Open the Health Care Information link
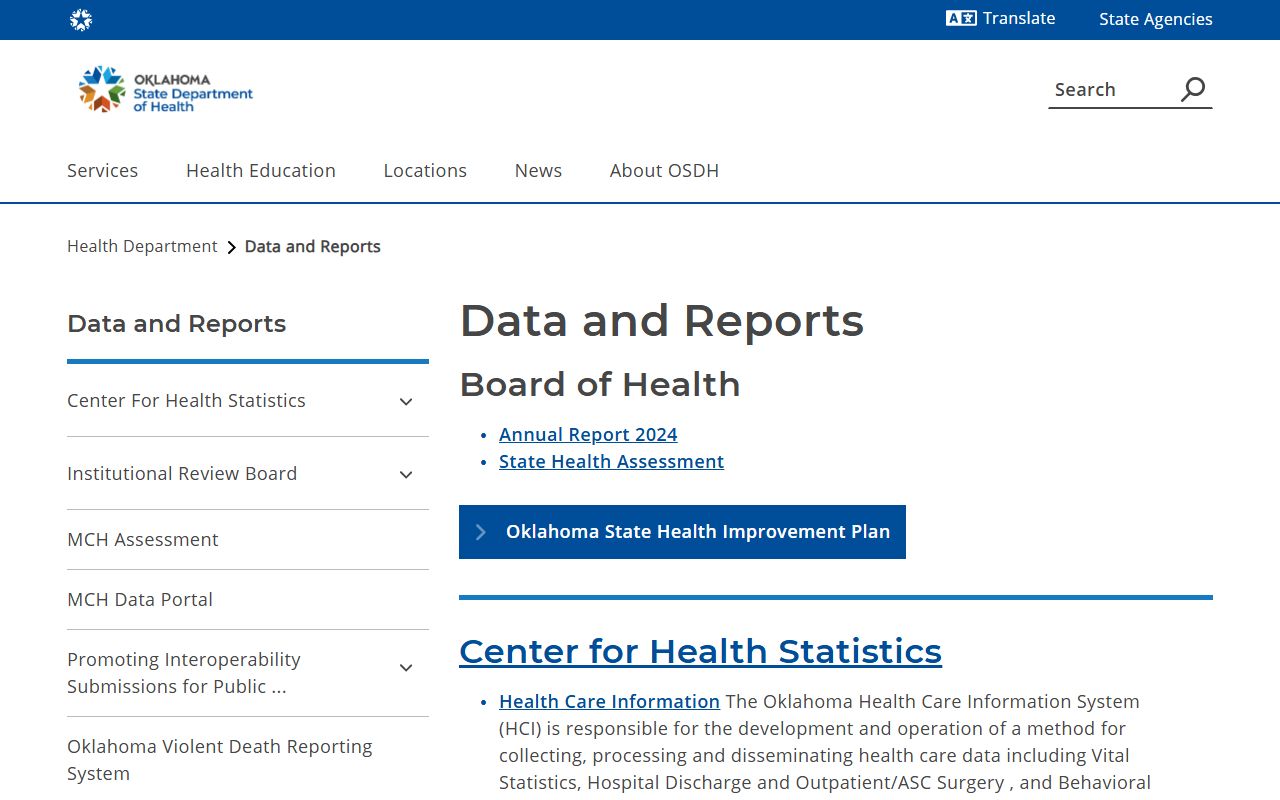This screenshot has width=1280, height=800. pyautogui.click(x=609, y=701)
